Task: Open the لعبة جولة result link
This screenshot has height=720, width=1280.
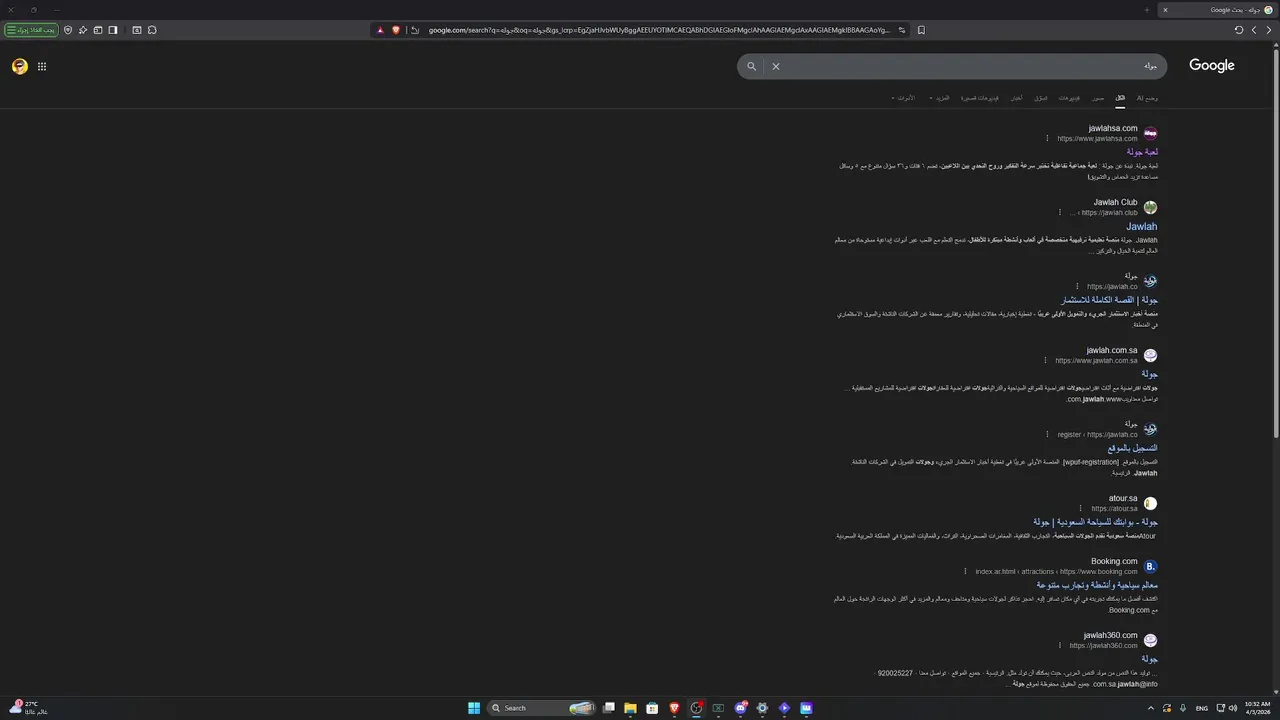Action: pos(1142,152)
